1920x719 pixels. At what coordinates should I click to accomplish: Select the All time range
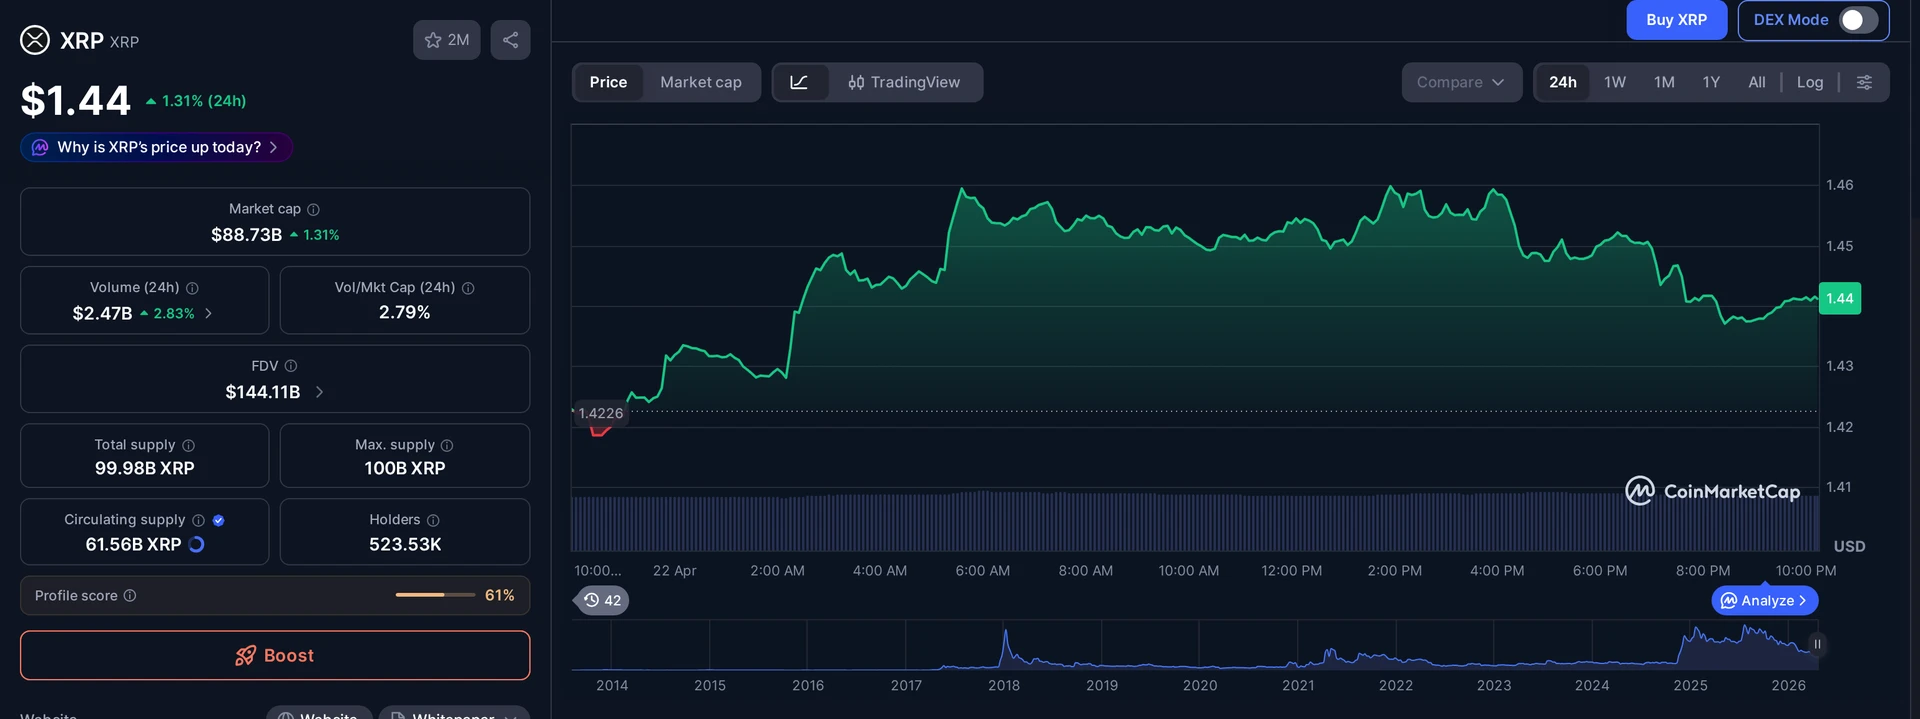click(x=1757, y=82)
